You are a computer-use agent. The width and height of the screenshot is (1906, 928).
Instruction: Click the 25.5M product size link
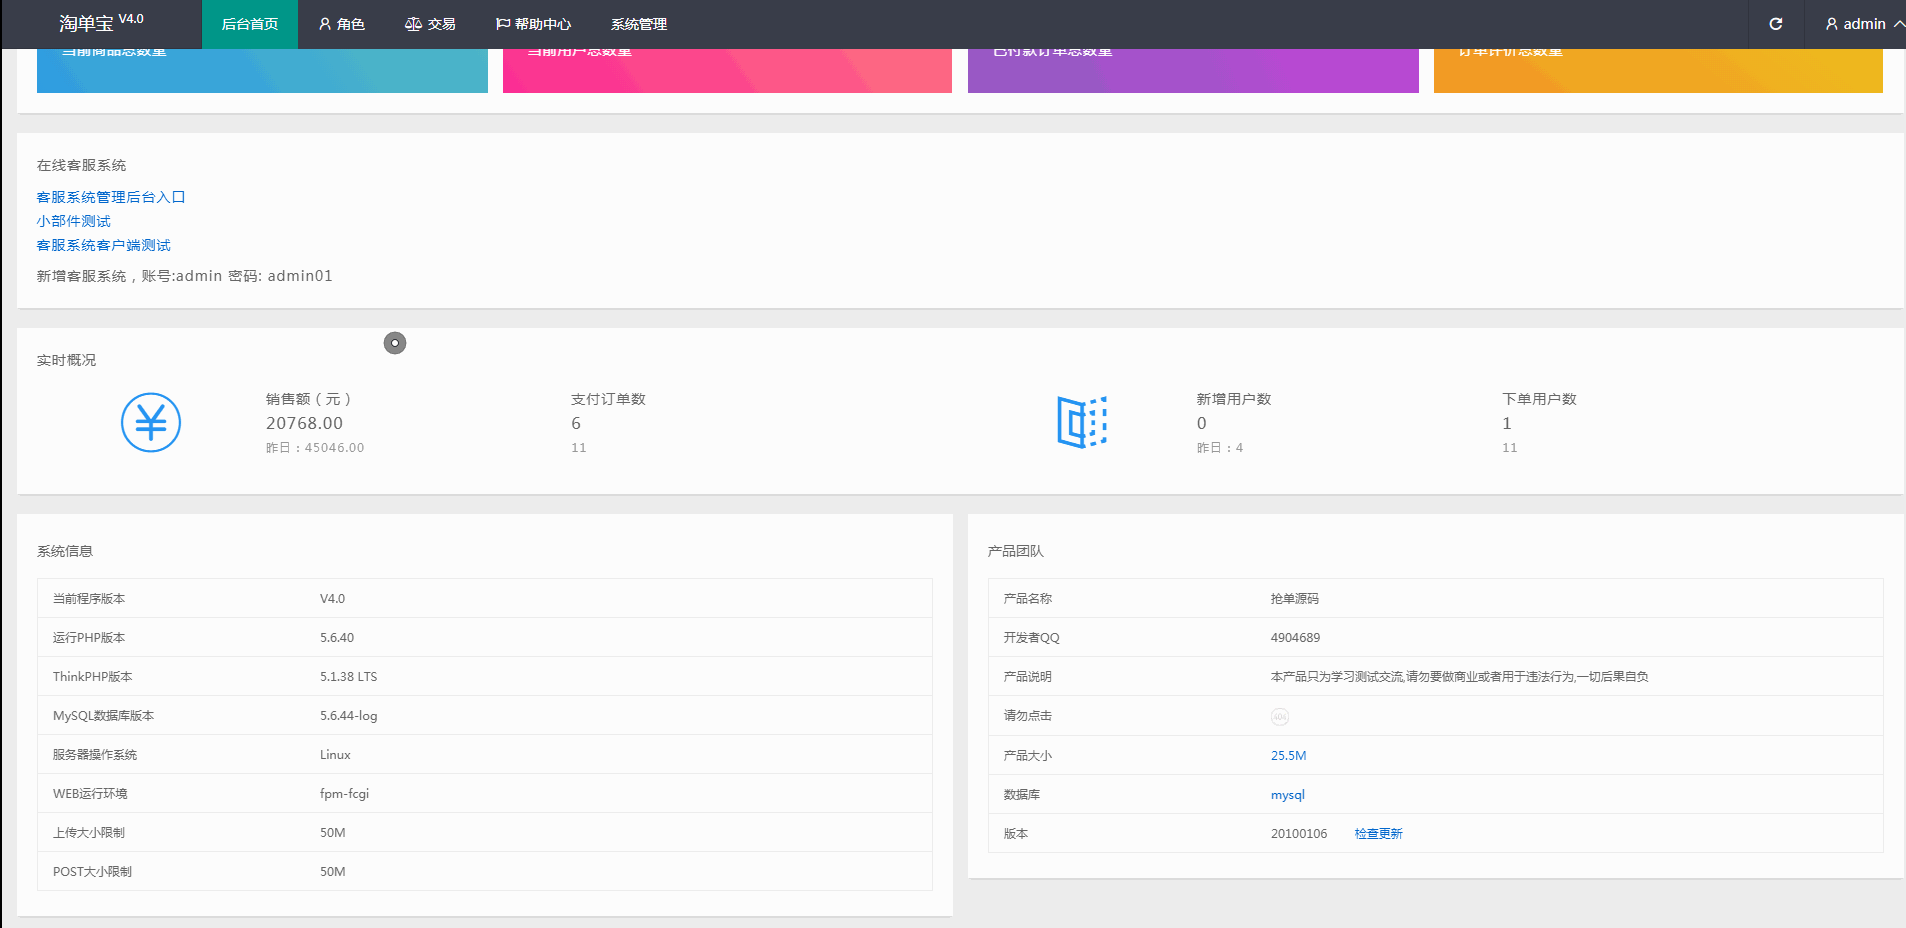click(1288, 755)
